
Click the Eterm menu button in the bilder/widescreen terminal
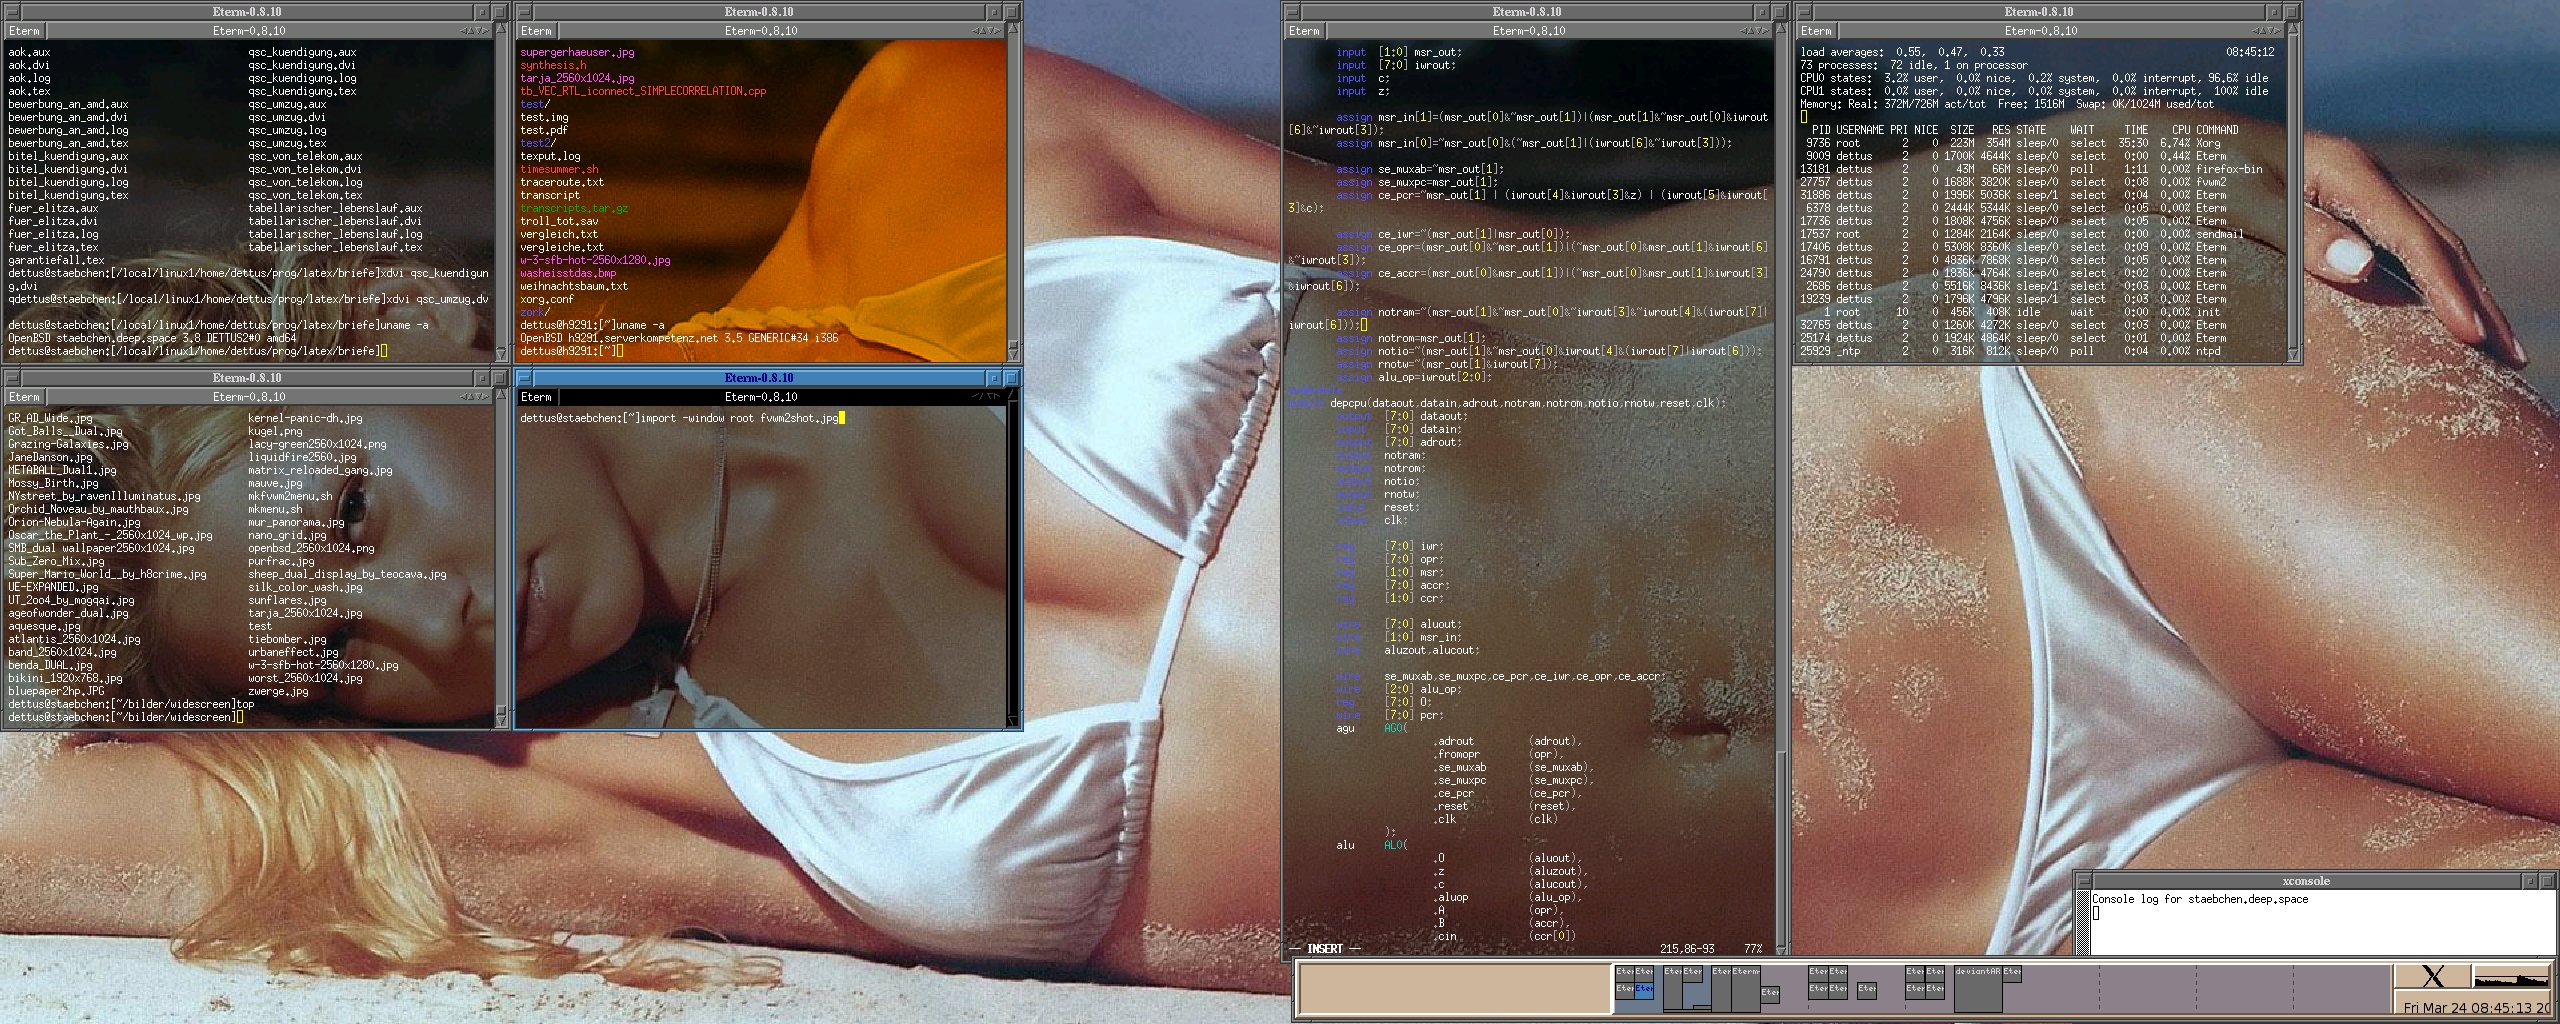(24, 397)
